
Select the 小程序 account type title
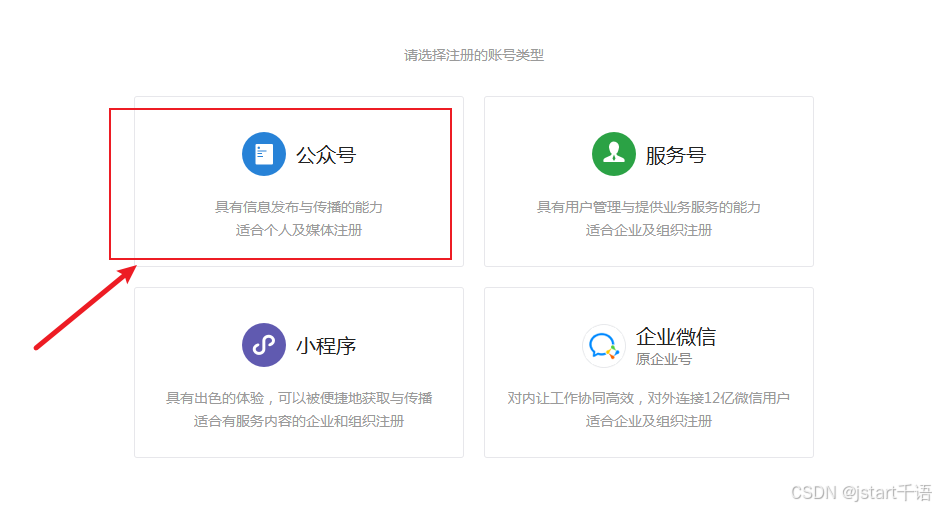click(x=326, y=346)
